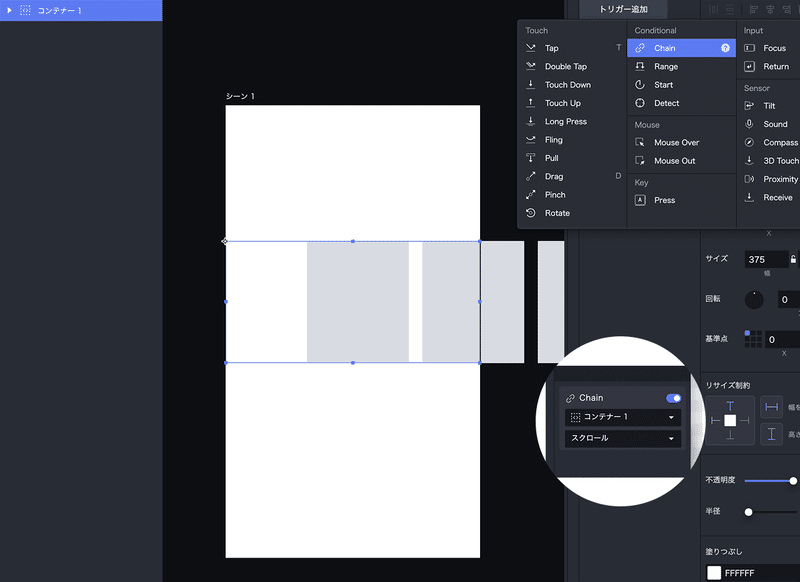Viewport: 800px width, 582px height.
Task: Click the 基準点 X value field
Action: [x=782, y=339]
